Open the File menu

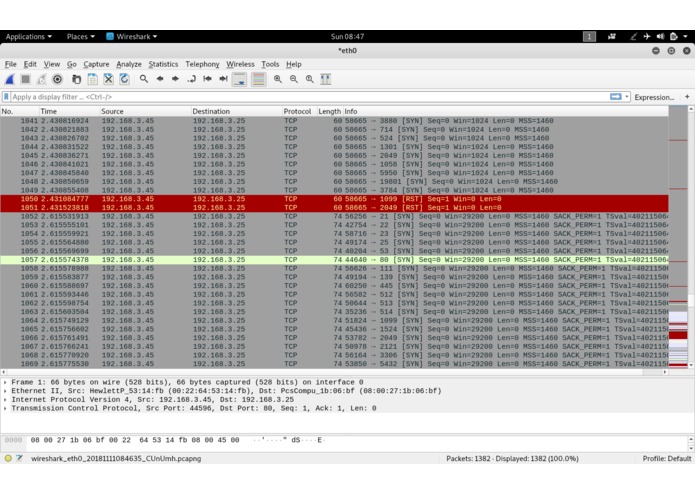11,64
